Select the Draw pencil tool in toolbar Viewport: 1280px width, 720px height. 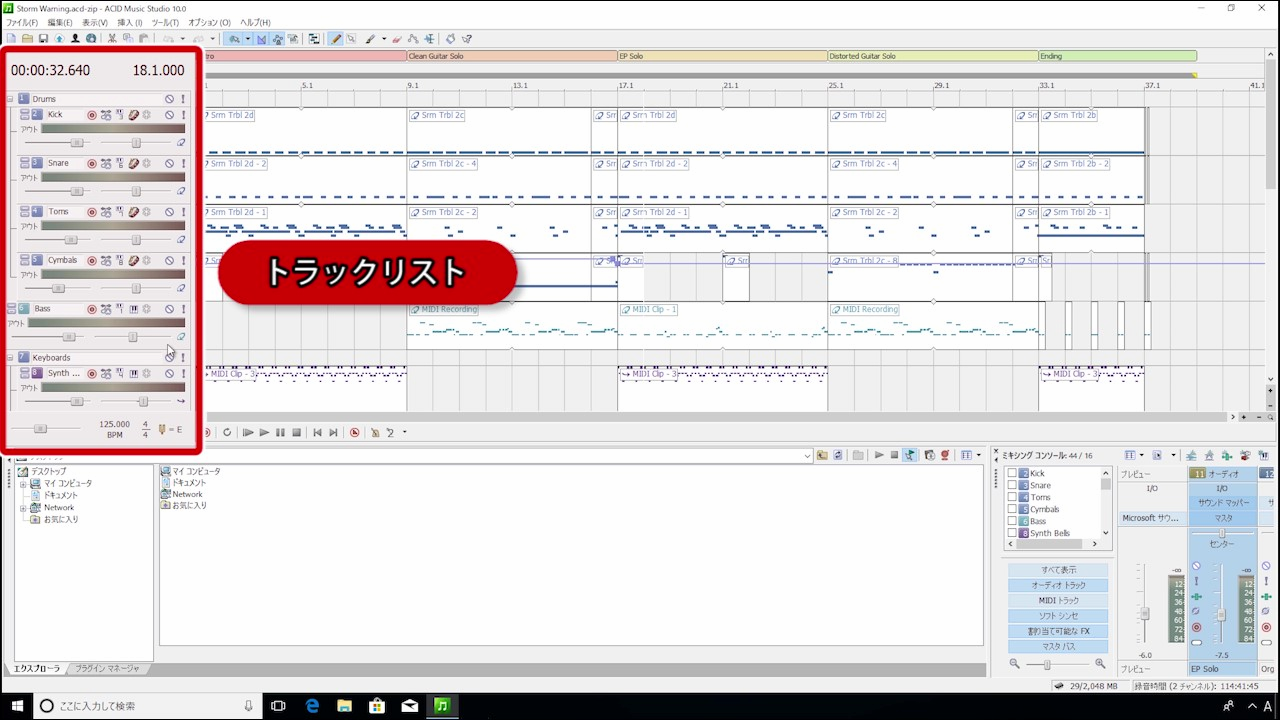click(x=336, y=39)
